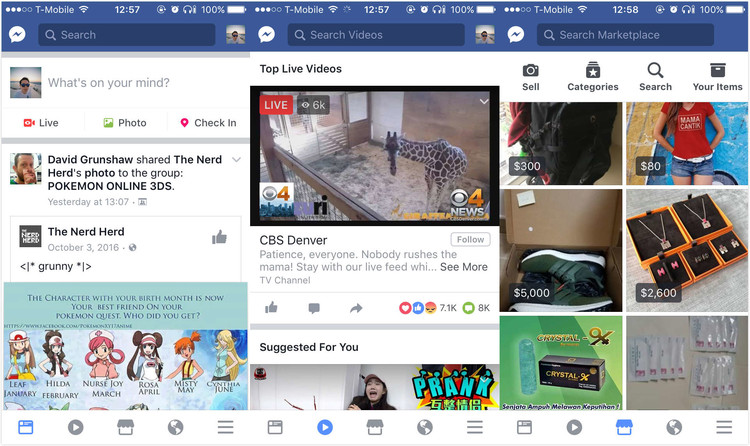Select Videos tab in first screen
This screenshot has height=446, width=750.
76,427
